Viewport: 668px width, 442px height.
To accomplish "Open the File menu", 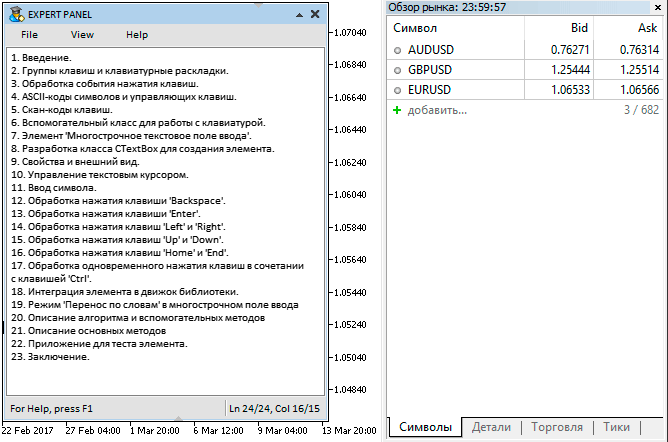I will [x=29, y=35].
